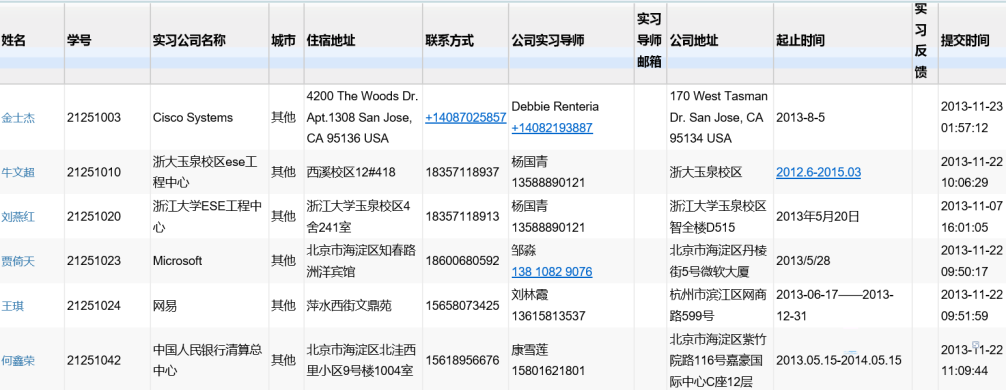Viewport: 1006px width, 390px height.
Task: Click the 公司地址 column header
Action: (694, 40)
